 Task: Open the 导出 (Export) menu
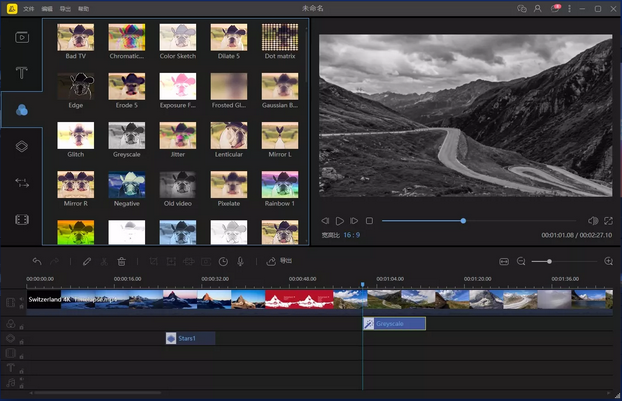pyautogui.click(x=65, y=8)
